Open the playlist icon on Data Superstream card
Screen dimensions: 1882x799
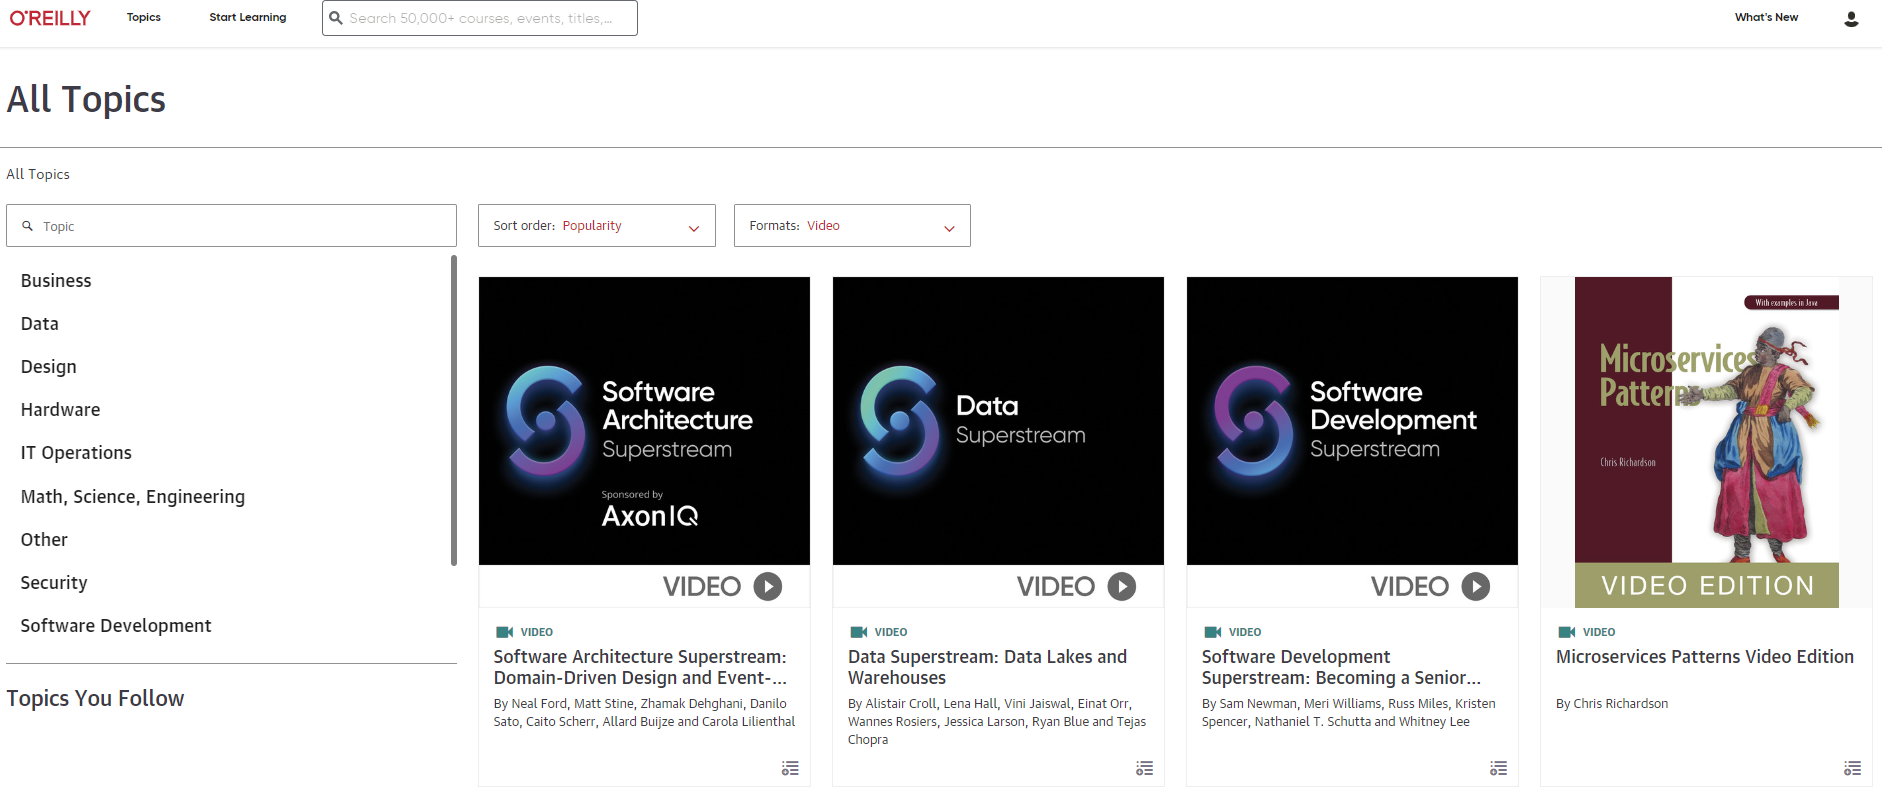pos(1144,768)
